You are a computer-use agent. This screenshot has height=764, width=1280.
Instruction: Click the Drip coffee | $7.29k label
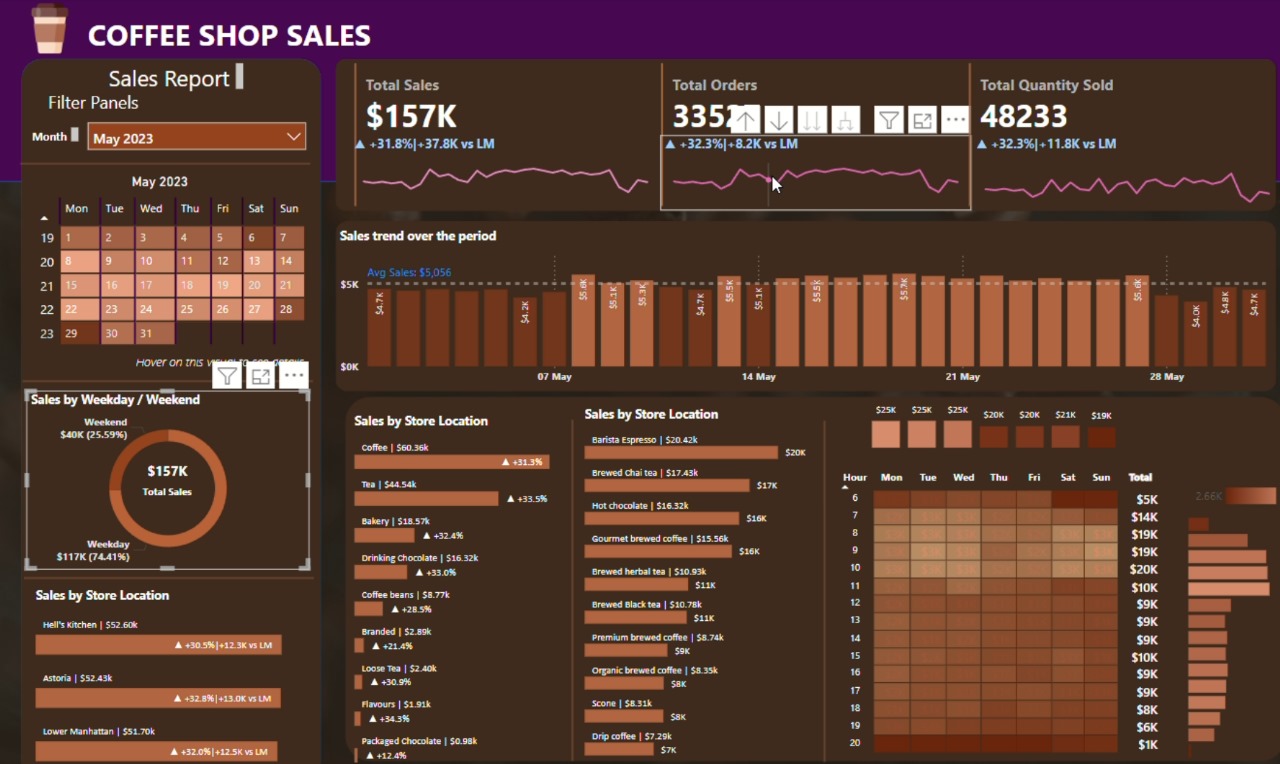(632, 736)
